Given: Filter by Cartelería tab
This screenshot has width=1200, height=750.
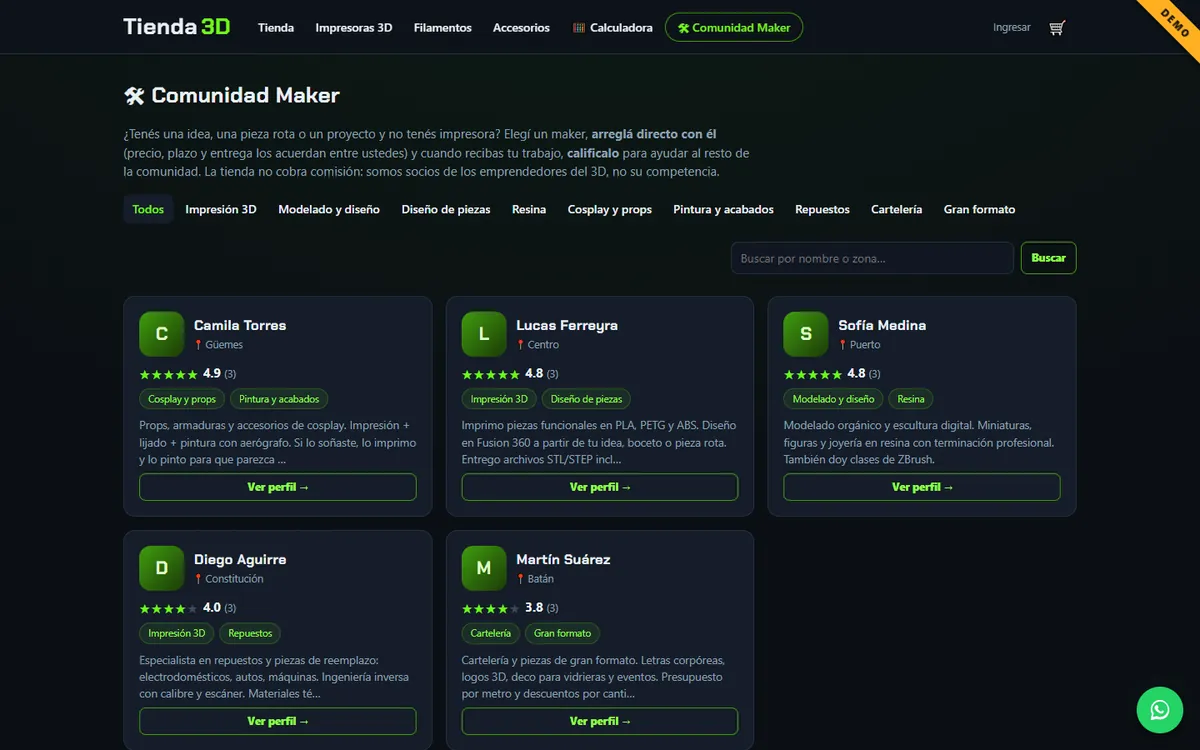Looking at the screenshot, I should point(897,209).
